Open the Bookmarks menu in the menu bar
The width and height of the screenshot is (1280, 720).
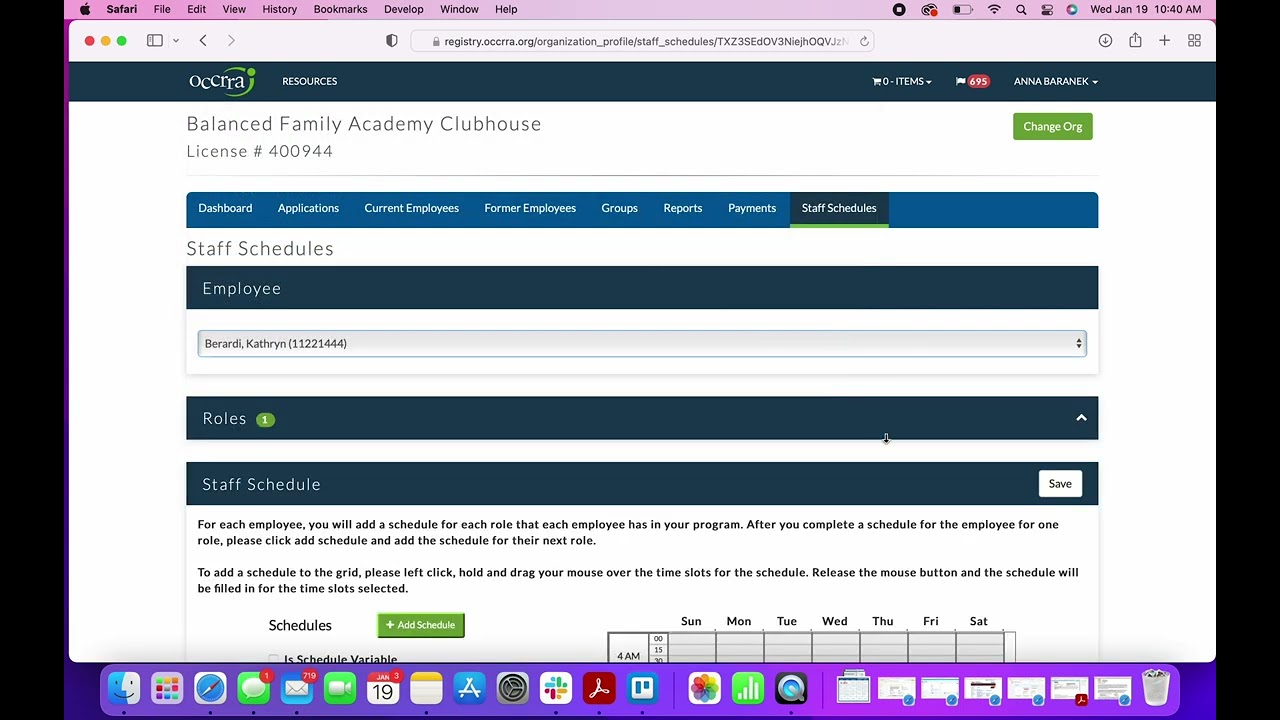340,9
